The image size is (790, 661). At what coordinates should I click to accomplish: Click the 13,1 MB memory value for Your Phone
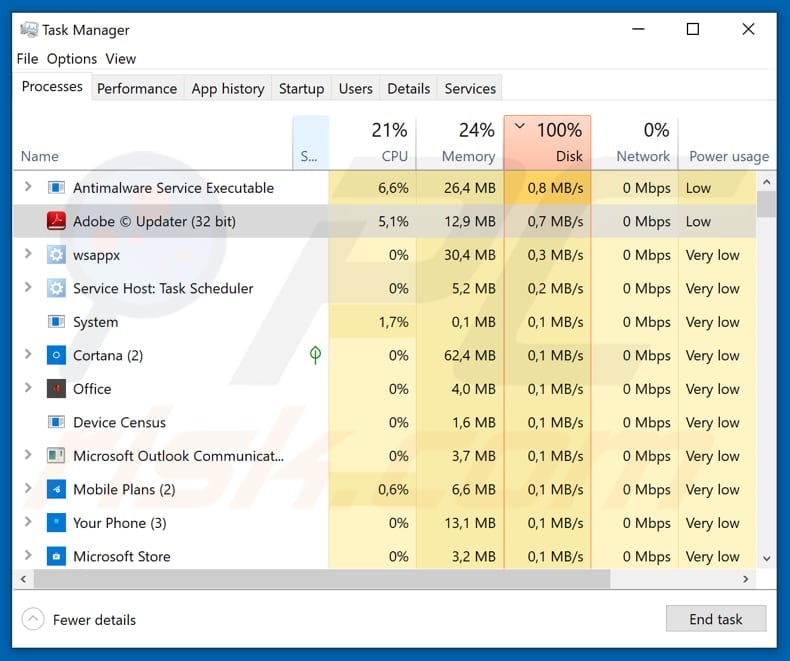tap(470, 523)
